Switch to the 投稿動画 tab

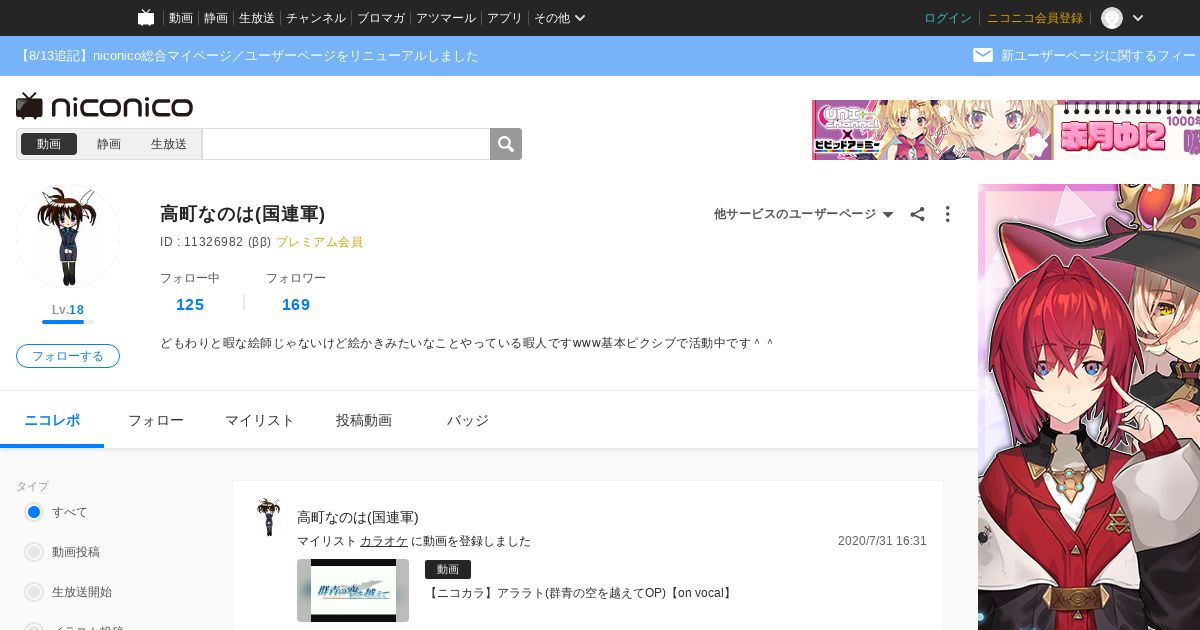(364, 420)
